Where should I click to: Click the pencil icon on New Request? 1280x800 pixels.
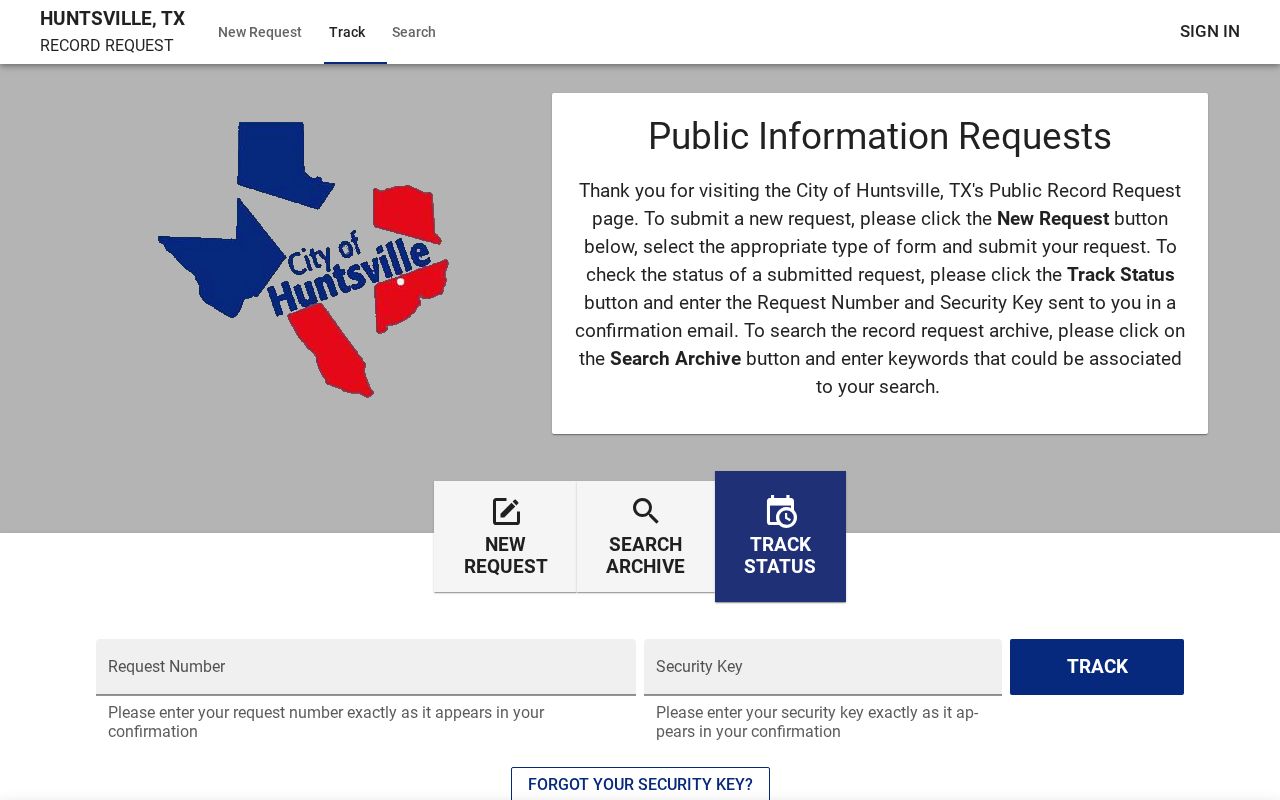tap(506, 512)
